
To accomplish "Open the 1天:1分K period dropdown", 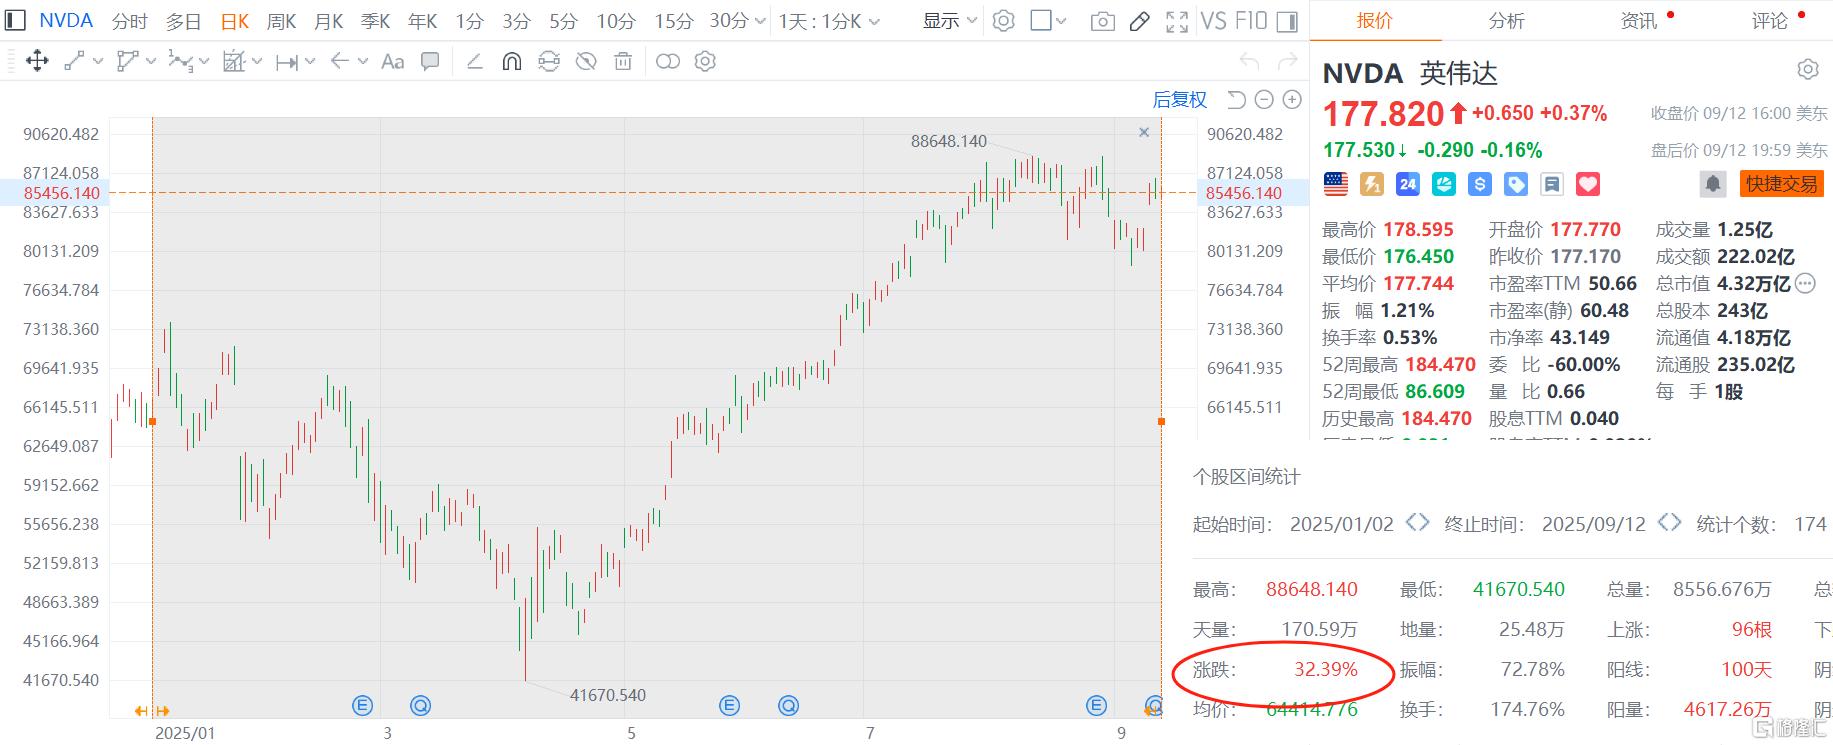I will click(830, 21).
